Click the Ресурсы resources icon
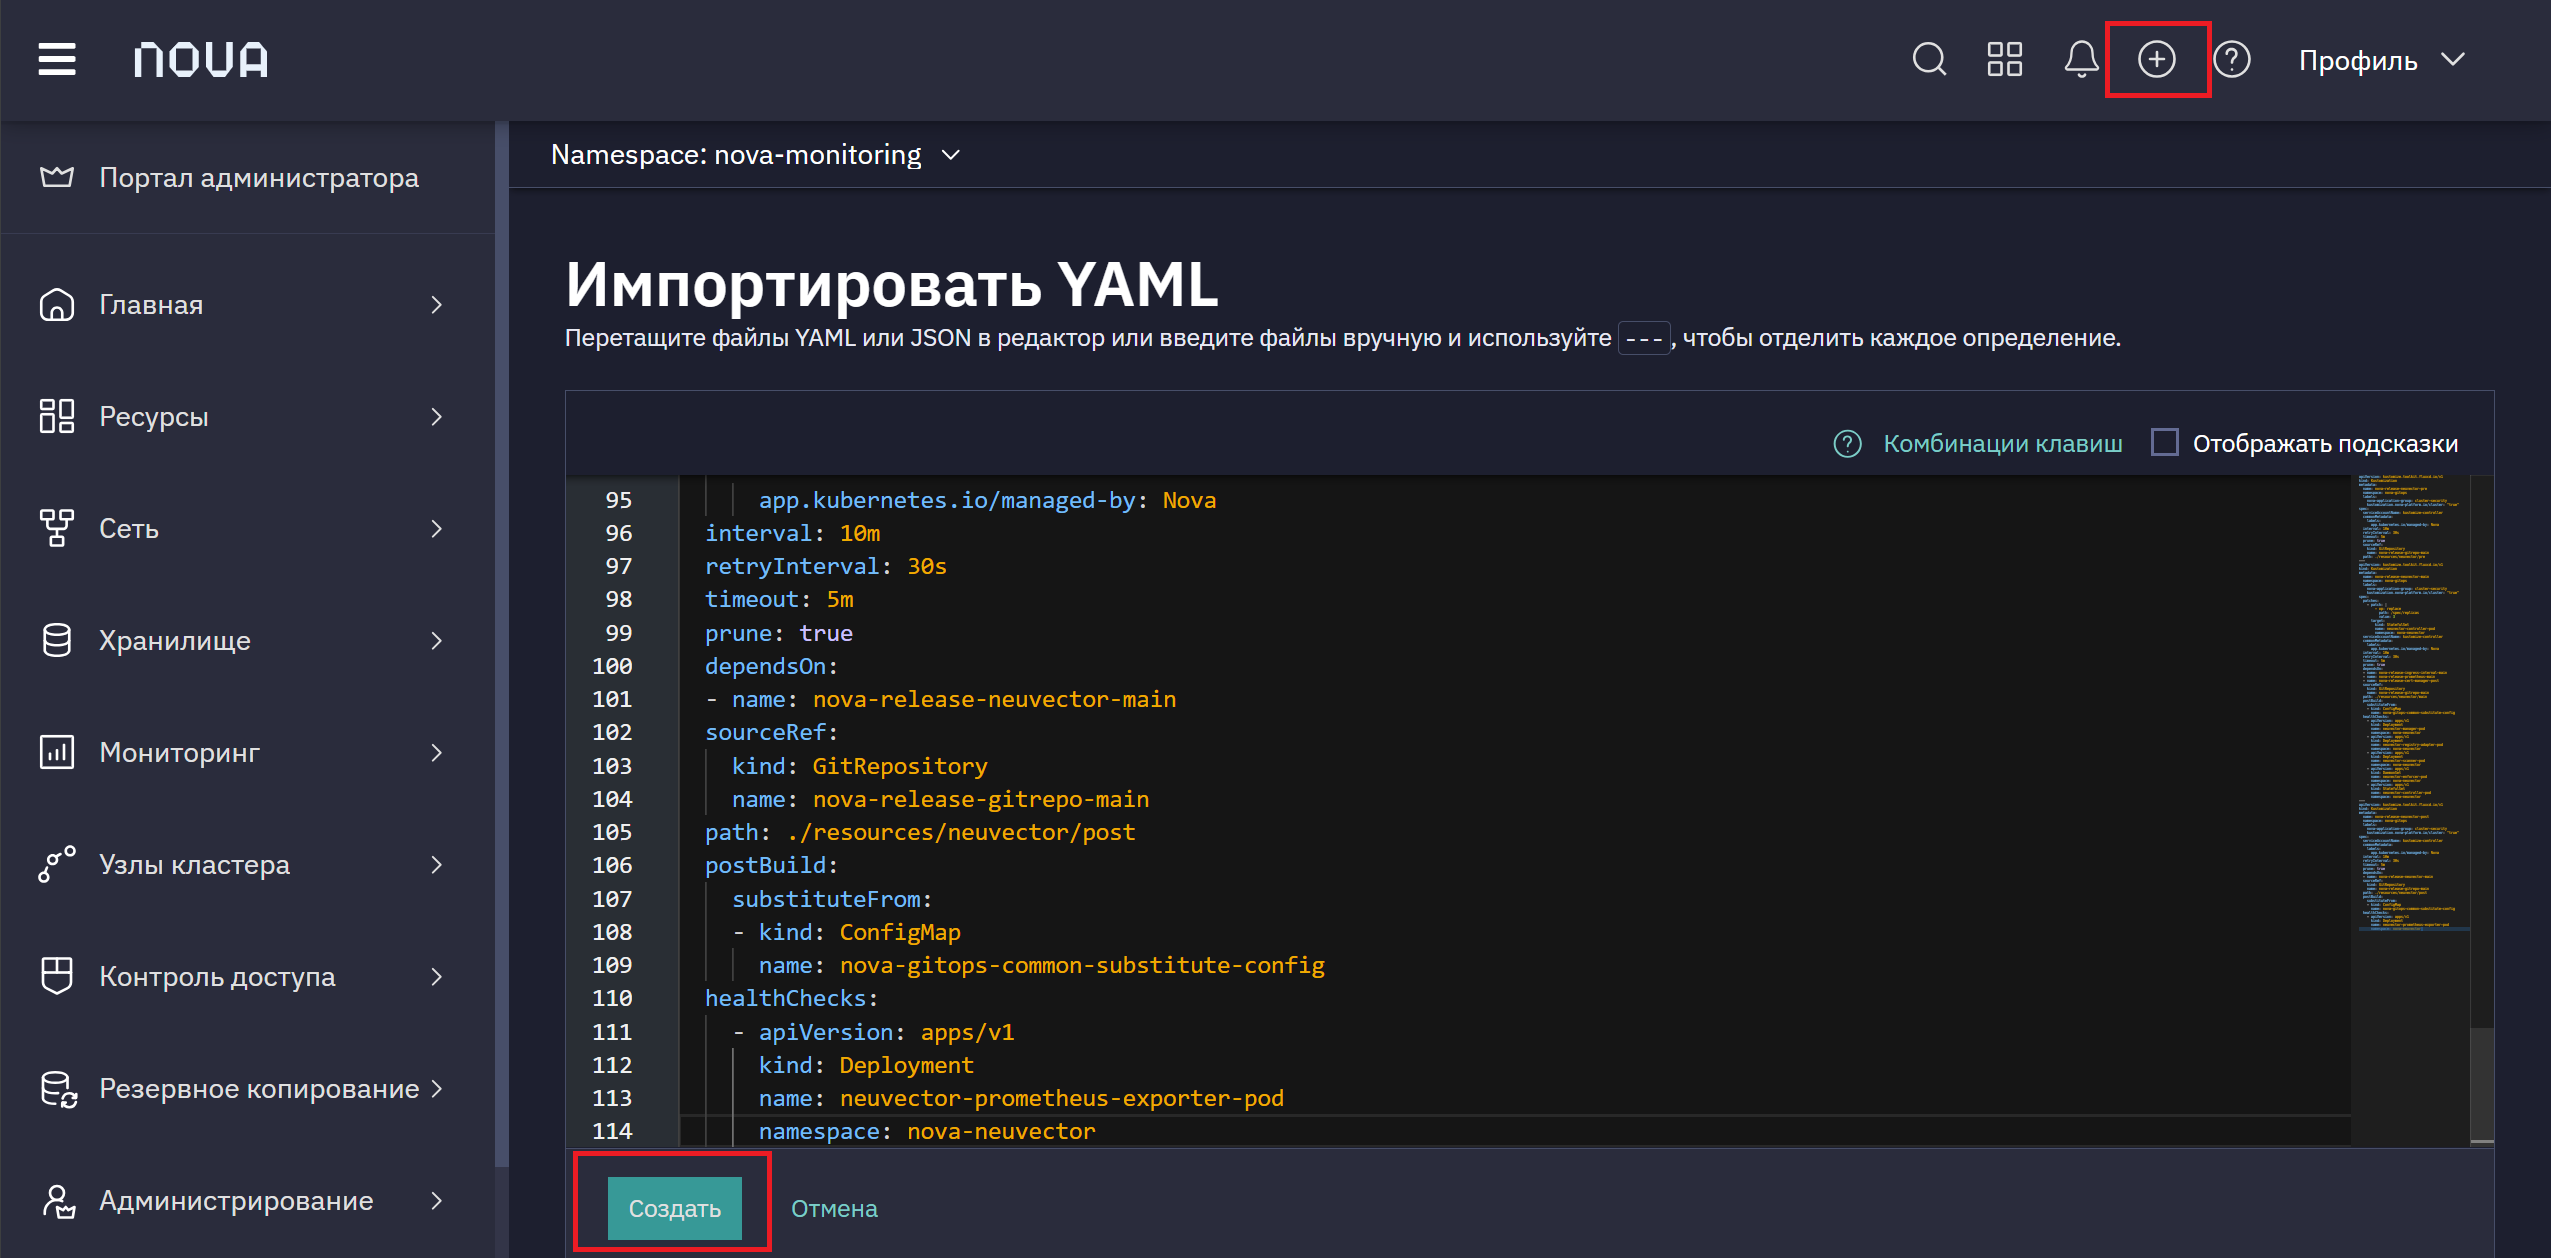The height and width of the screenshot is (1258, 2551). pos(57,416)
